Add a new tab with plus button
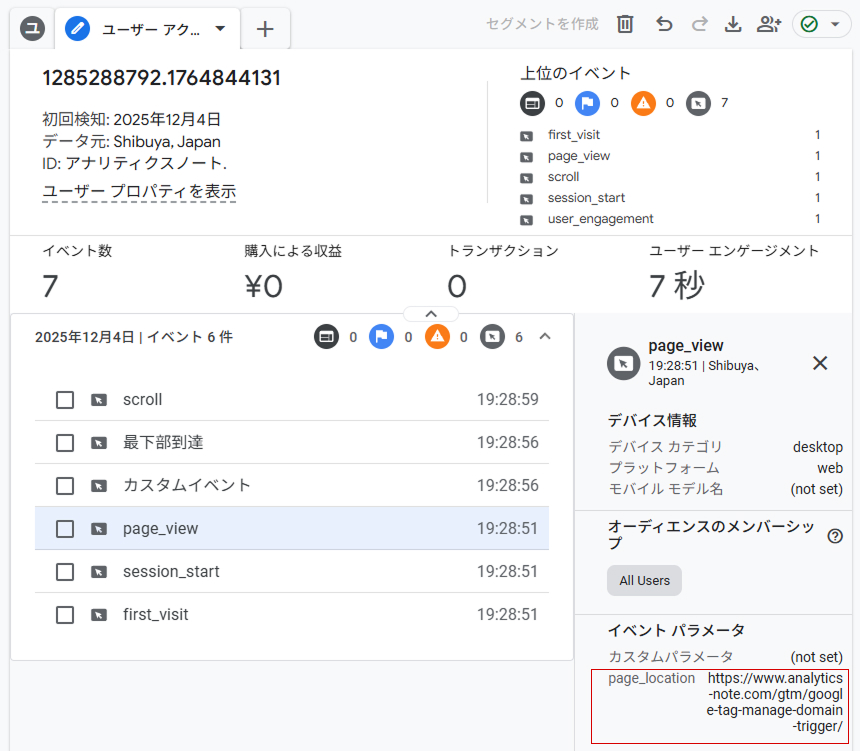The image size is (860, 751). click(265, 29)
